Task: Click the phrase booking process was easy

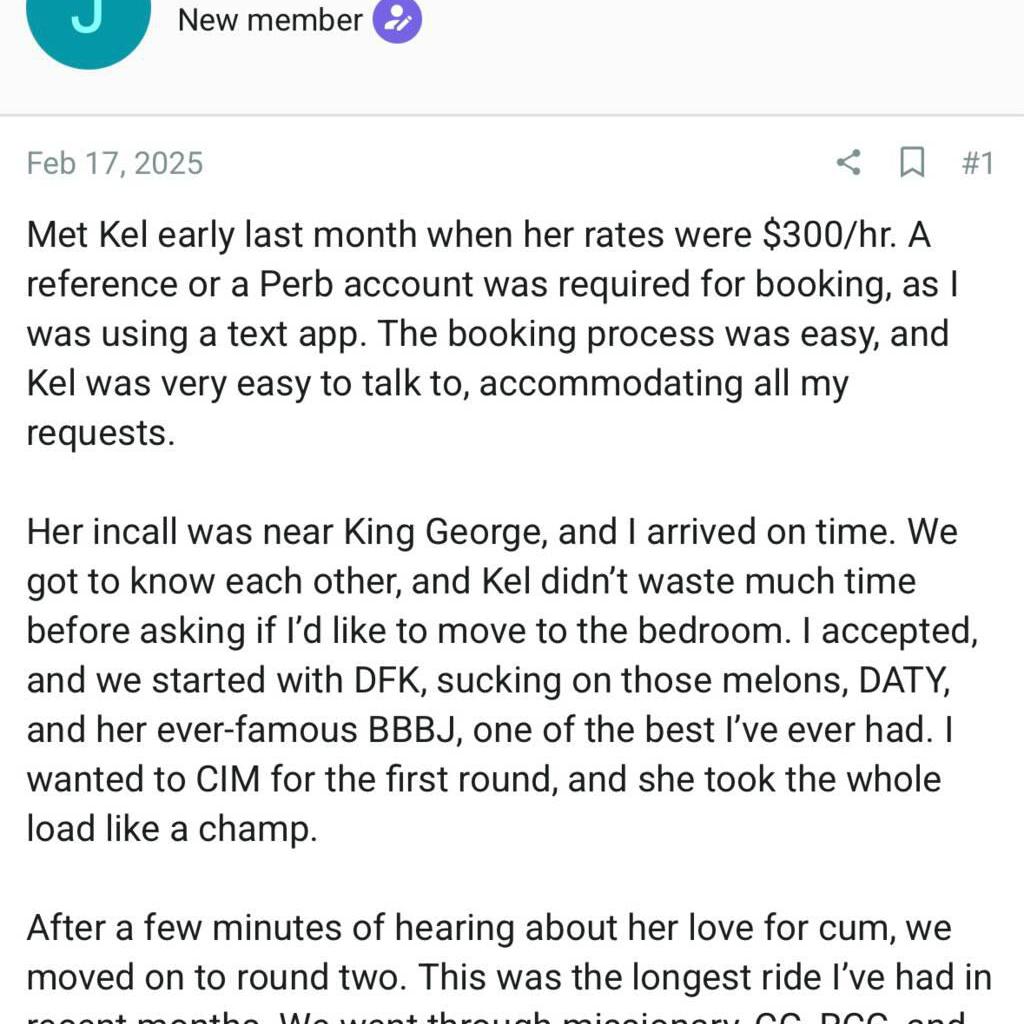Action: (x=663, y=334)
